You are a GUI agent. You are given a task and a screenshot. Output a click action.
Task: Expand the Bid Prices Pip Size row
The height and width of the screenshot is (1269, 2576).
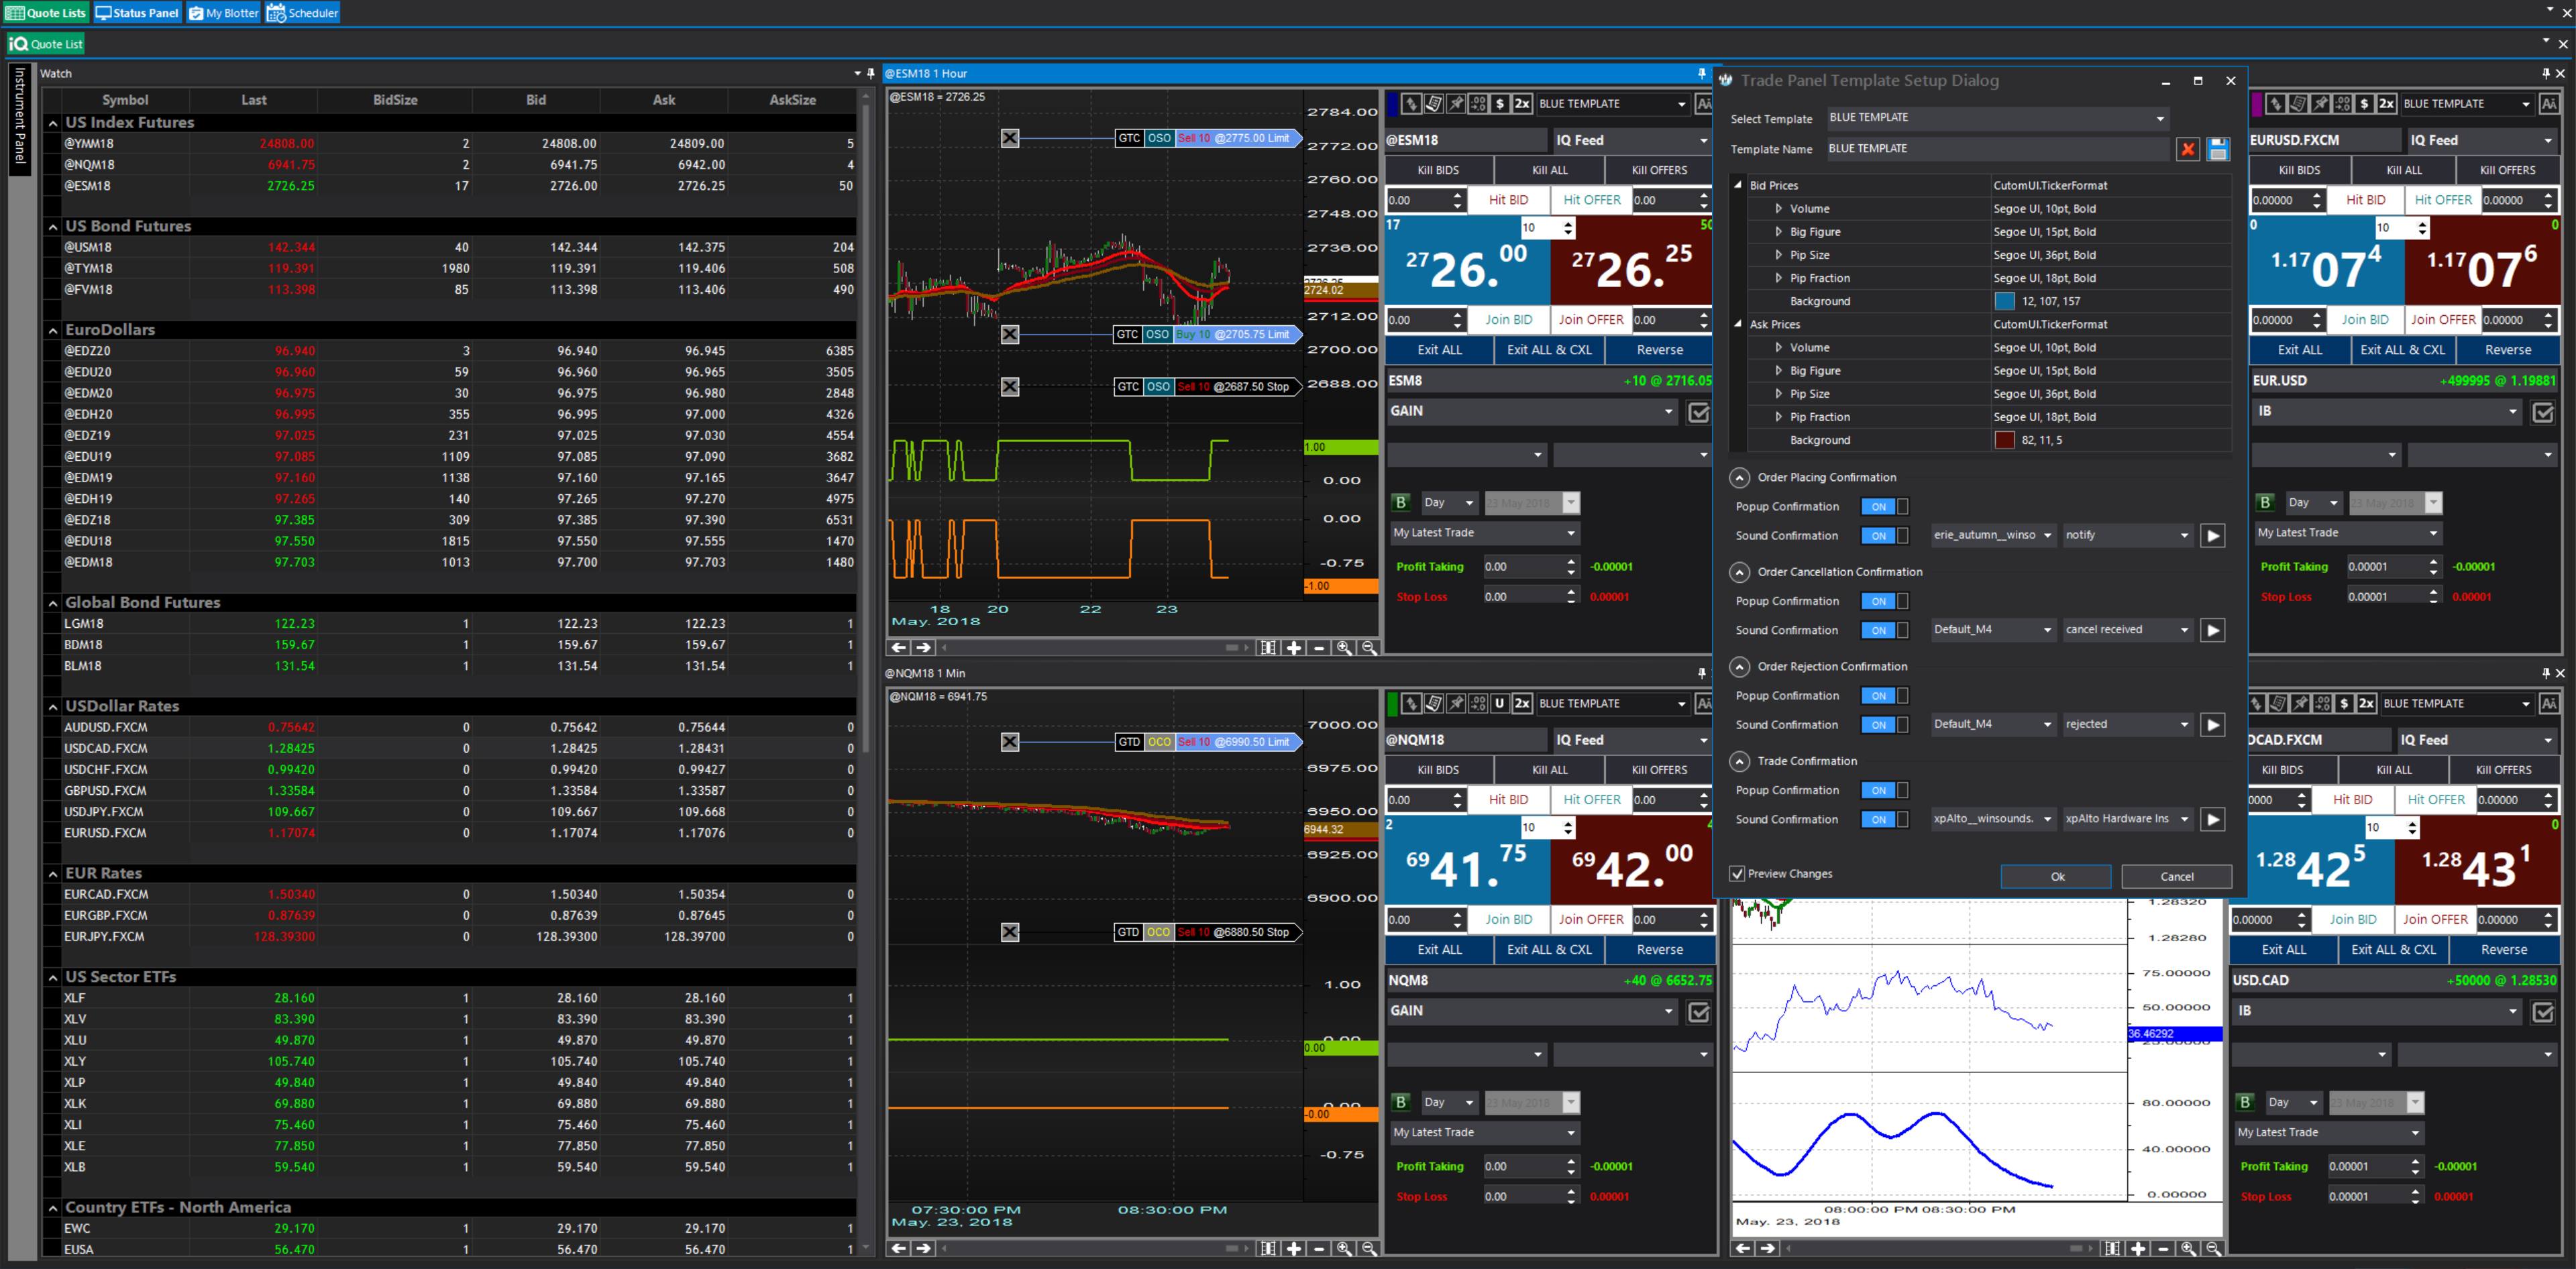point(1778,255)
